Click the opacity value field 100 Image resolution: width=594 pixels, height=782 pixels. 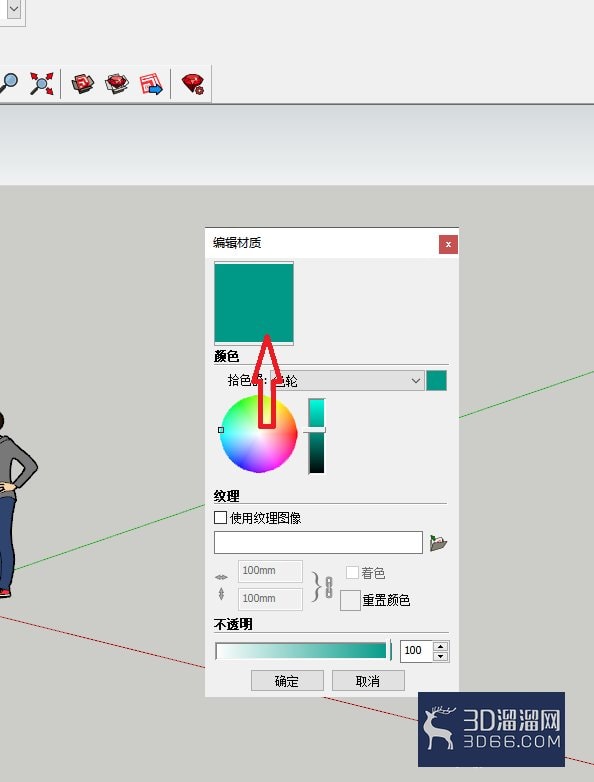coord(416,651)
